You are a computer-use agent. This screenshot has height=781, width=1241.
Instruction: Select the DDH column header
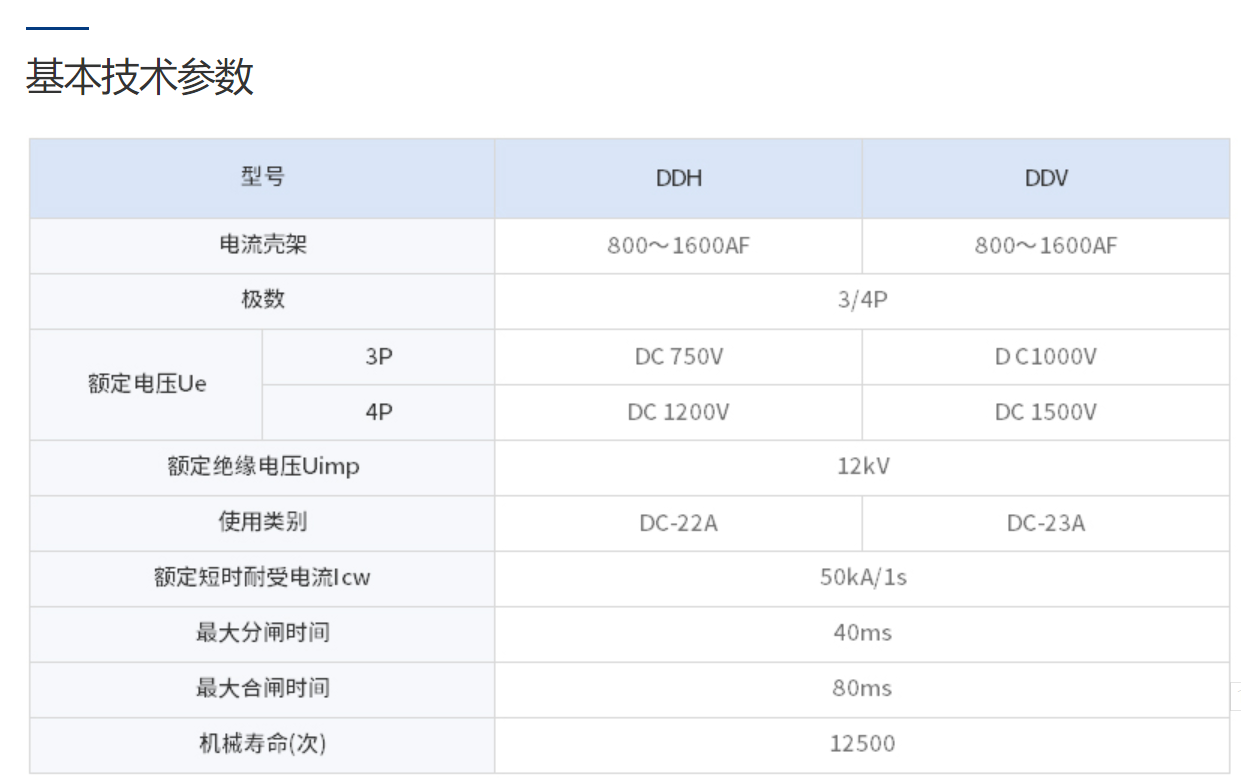678,178
